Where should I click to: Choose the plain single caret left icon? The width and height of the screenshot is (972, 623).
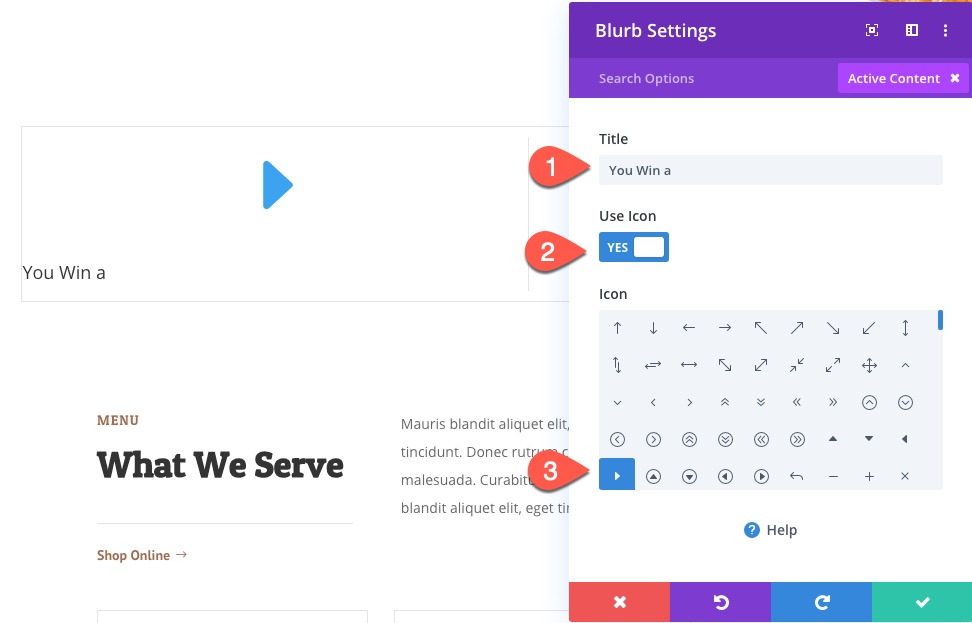[x=653, y=402]
